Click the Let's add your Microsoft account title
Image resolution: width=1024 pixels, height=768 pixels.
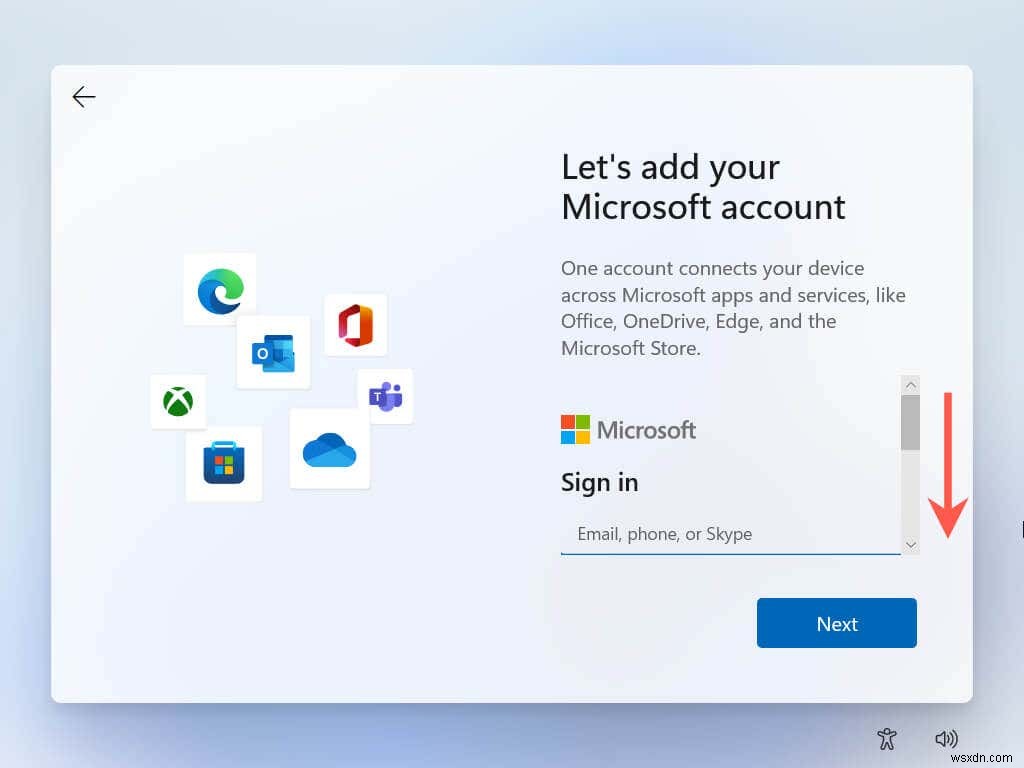coord(703,187)
